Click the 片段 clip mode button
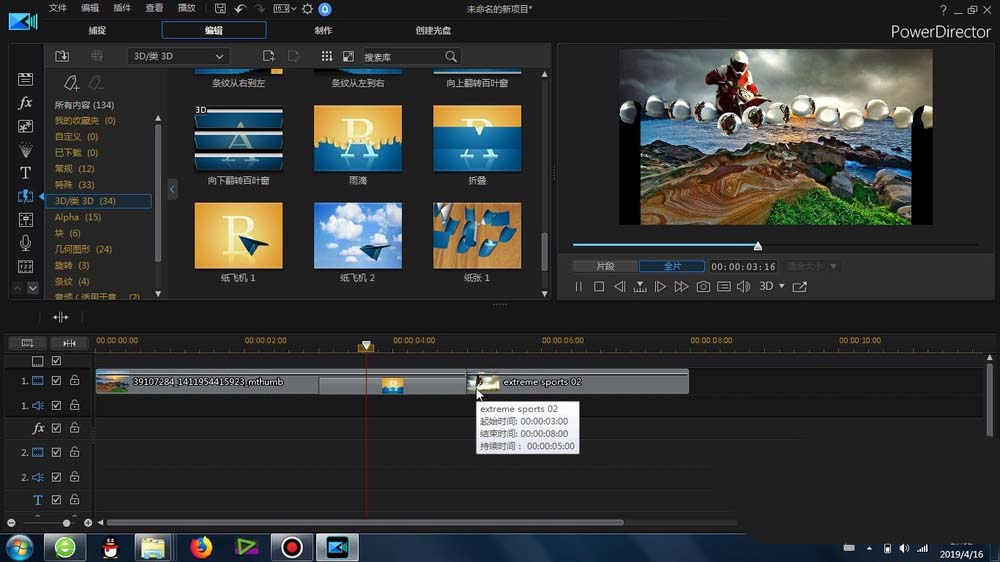The height and width of the screenshot is (562, 1000). click(605, 267)
